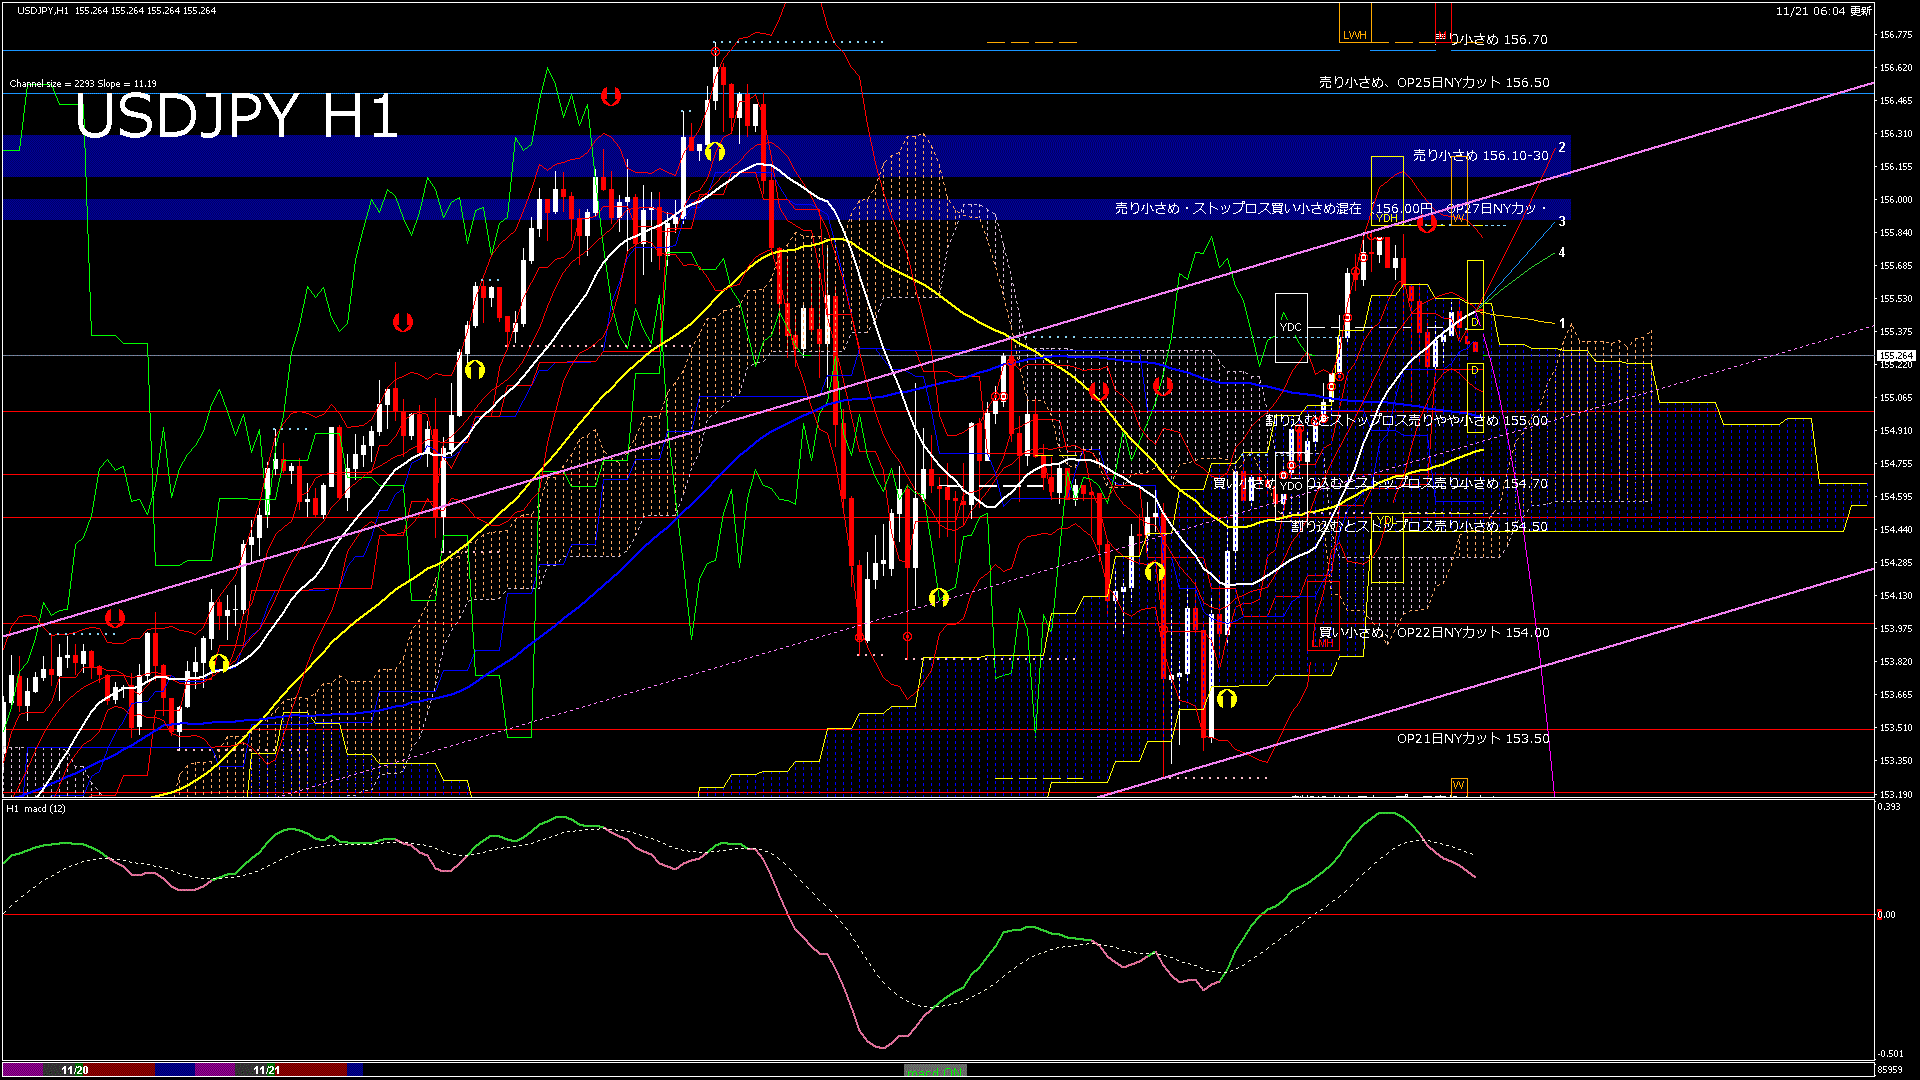Toggle the macd ON button

[x=935, y=1071]
